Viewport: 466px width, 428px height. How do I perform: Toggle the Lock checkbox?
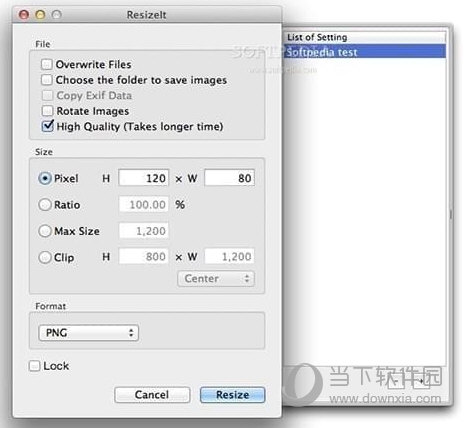coord(34,366)
